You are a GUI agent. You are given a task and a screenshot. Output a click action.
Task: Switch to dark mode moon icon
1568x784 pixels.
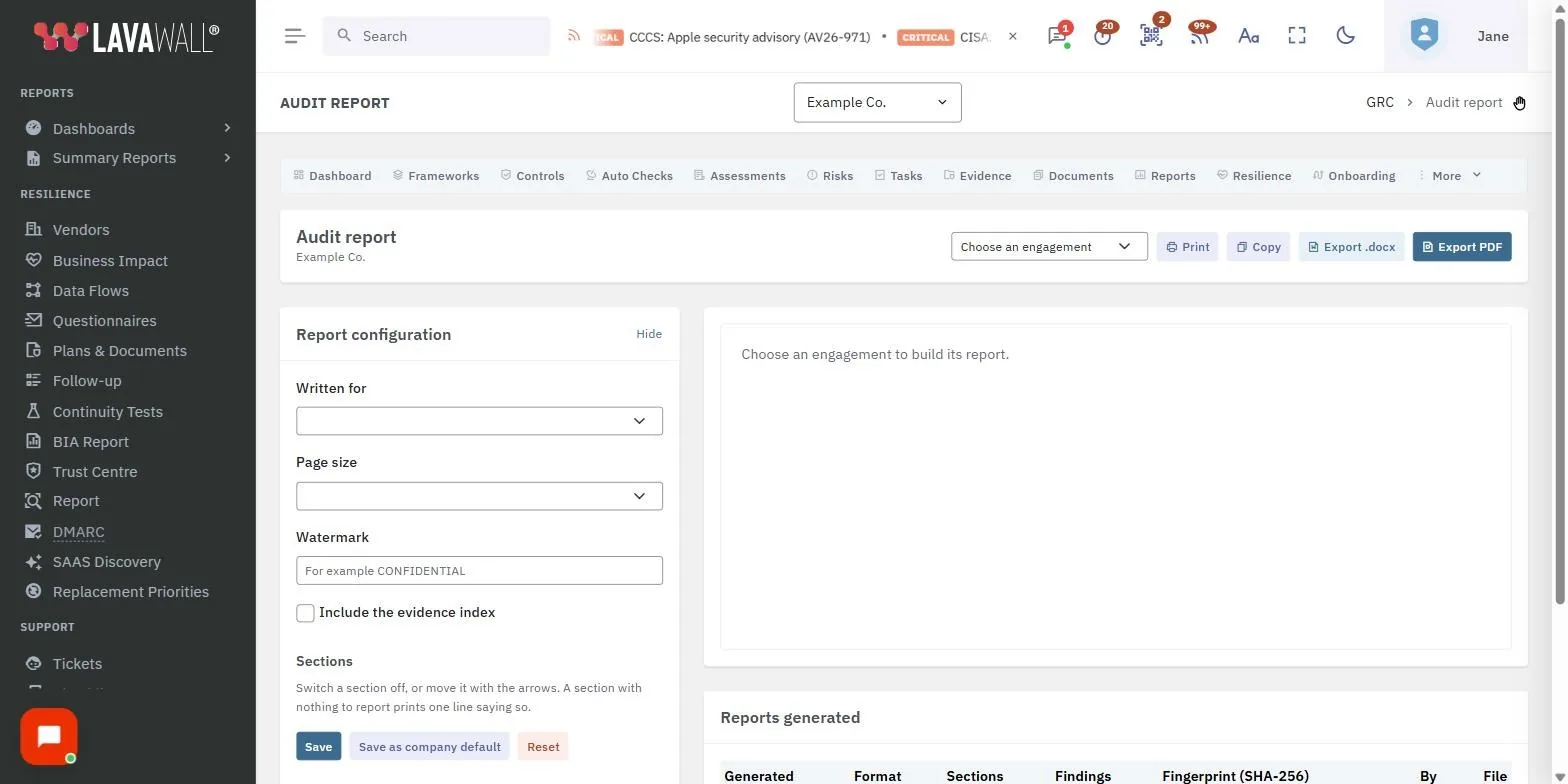pos(1346,36)
